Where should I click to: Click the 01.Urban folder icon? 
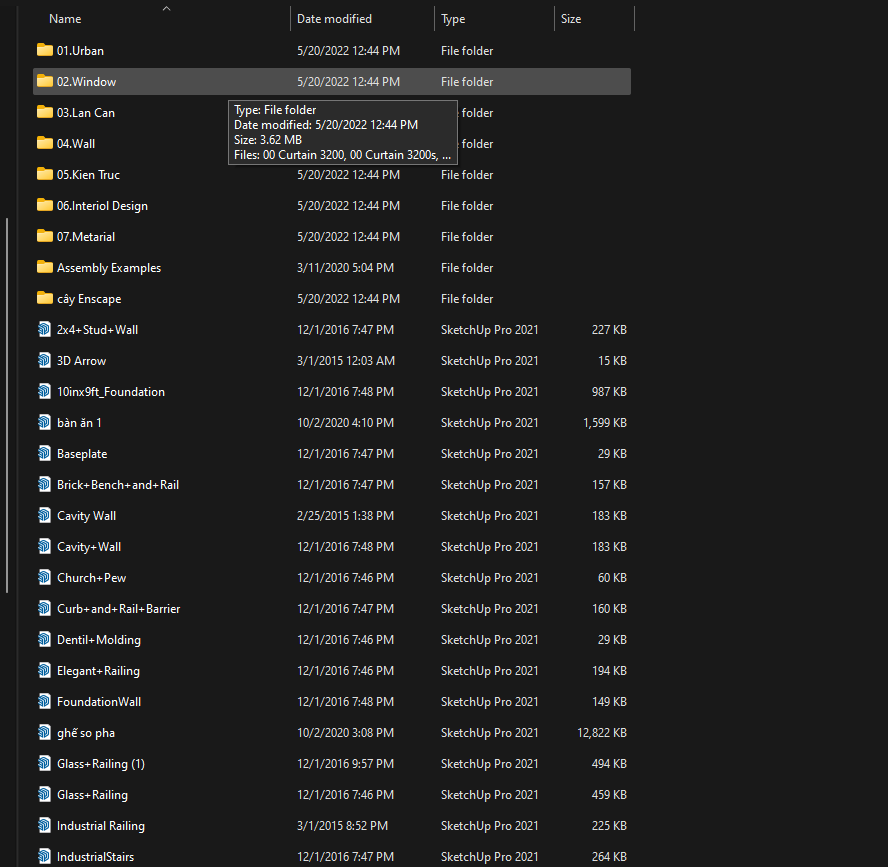45,50
